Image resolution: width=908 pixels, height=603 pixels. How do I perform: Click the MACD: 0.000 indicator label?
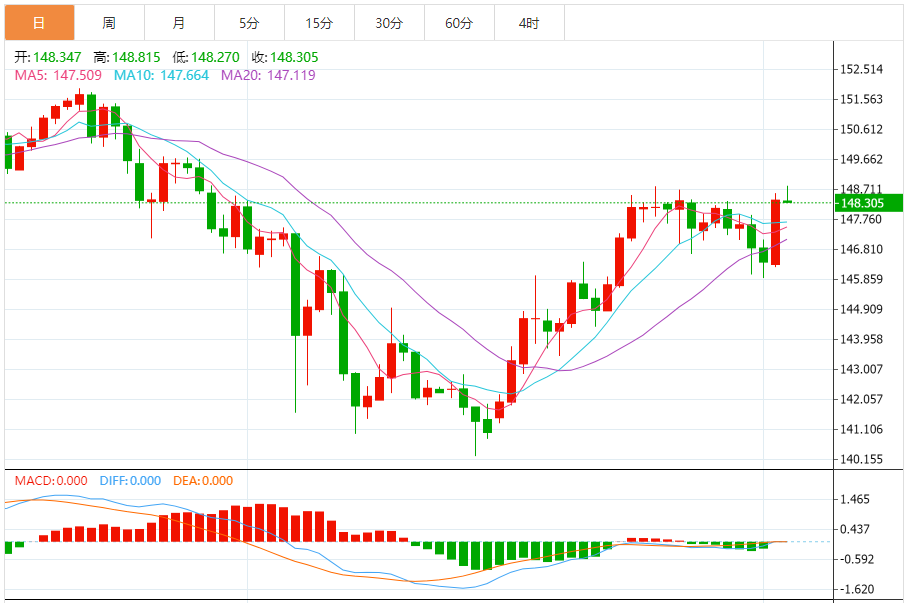tap(51, 481)
